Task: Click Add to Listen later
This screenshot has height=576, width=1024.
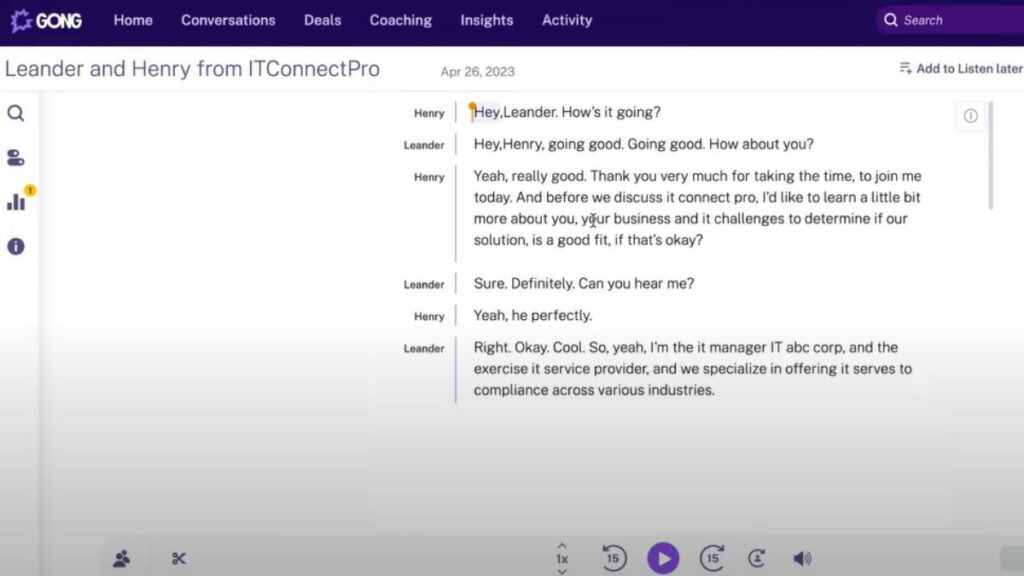Action: (x=960, y=68)
